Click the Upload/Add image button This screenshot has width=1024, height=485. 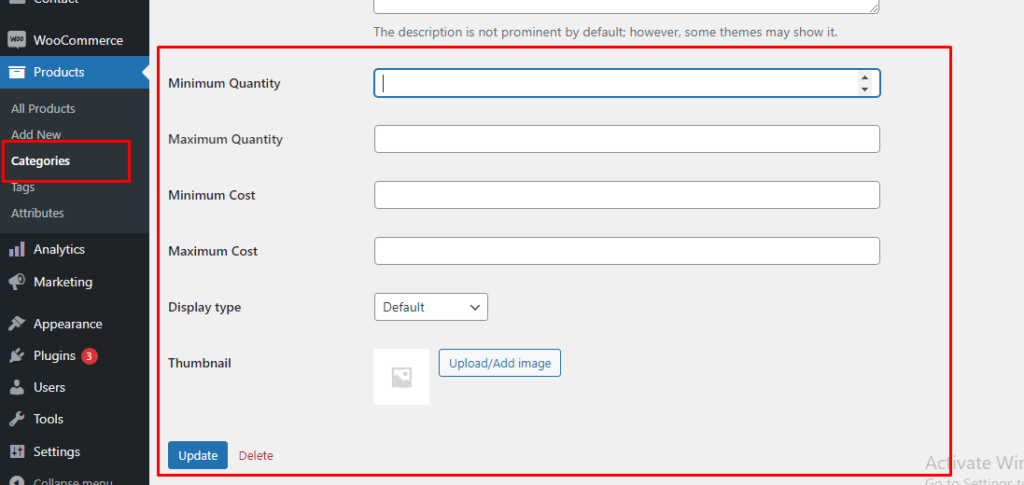(500, 363)
